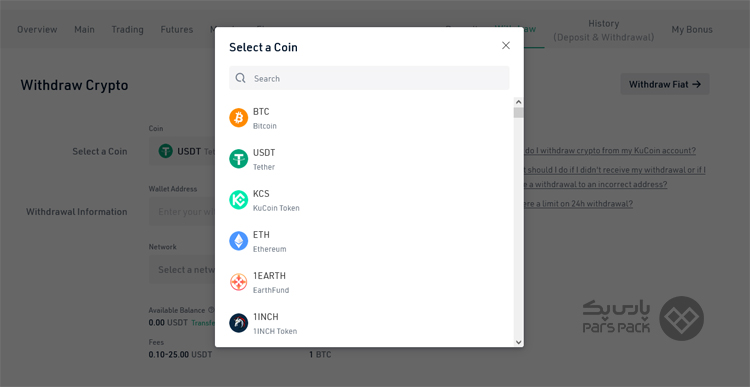Close the Select a Coin dialog
The height and width of the screenshot is (387, 750).
click(506, 45)
